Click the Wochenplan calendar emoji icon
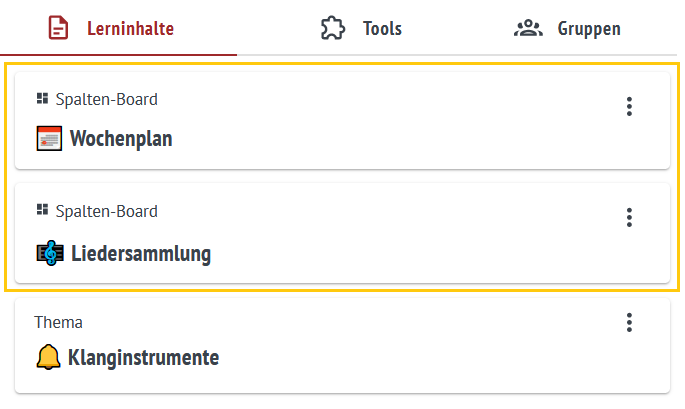 (x=48, y=139)
